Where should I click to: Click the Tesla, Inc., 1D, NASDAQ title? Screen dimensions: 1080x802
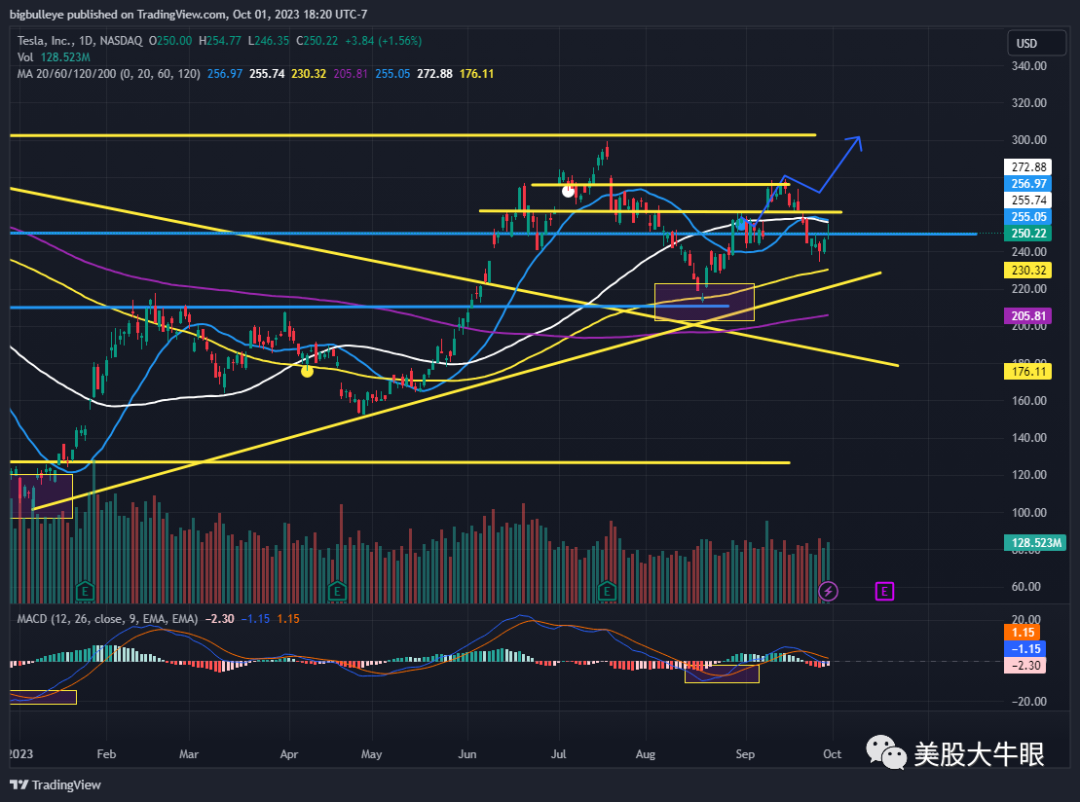(x=80, y=41)
